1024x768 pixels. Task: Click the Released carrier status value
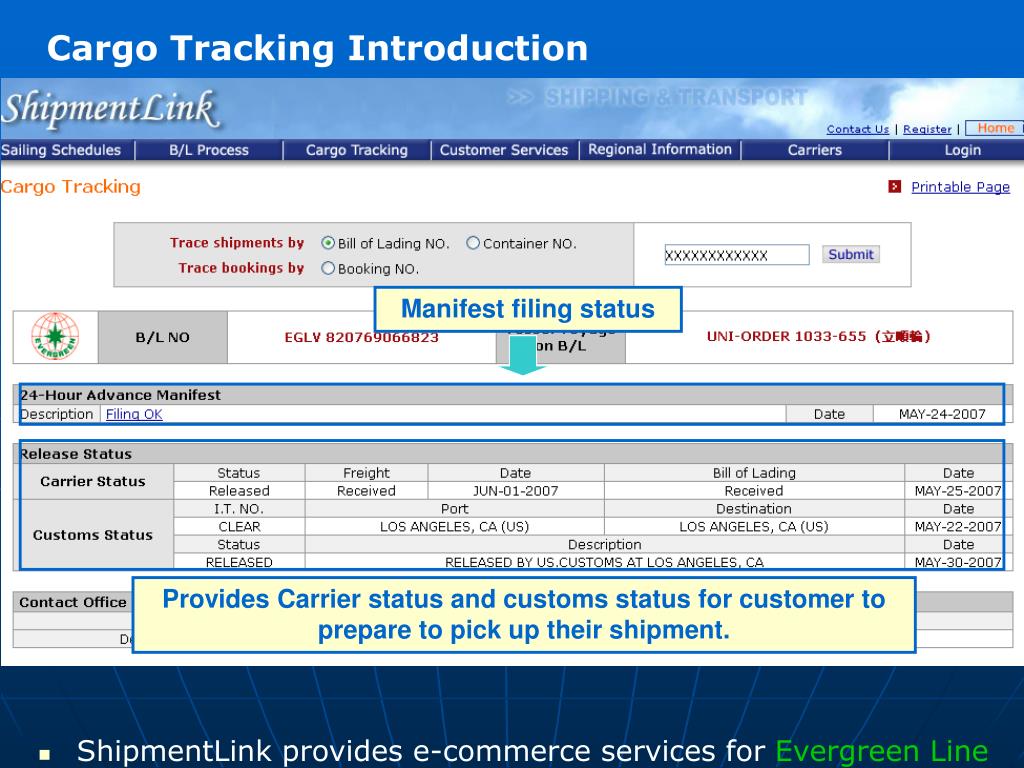point(239,491)
